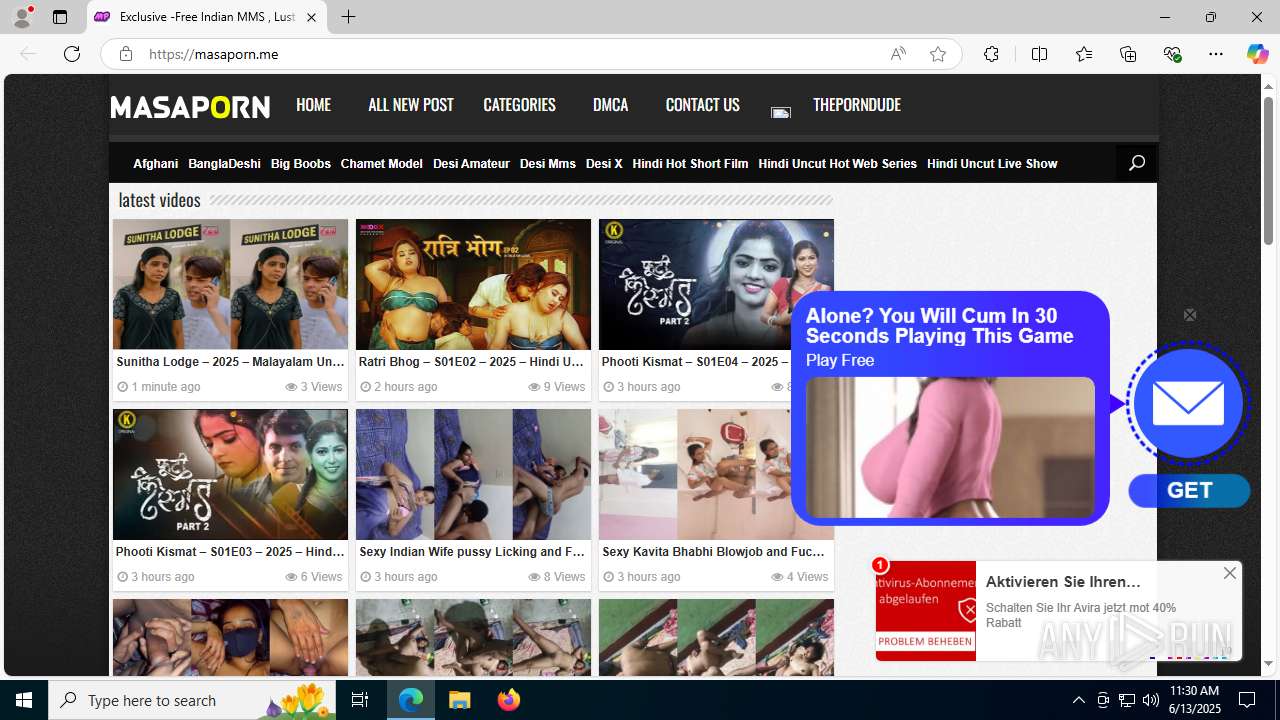The image size is (1280, 720).
Task: Open the volume speaker tray icon
Action: 1150,700
